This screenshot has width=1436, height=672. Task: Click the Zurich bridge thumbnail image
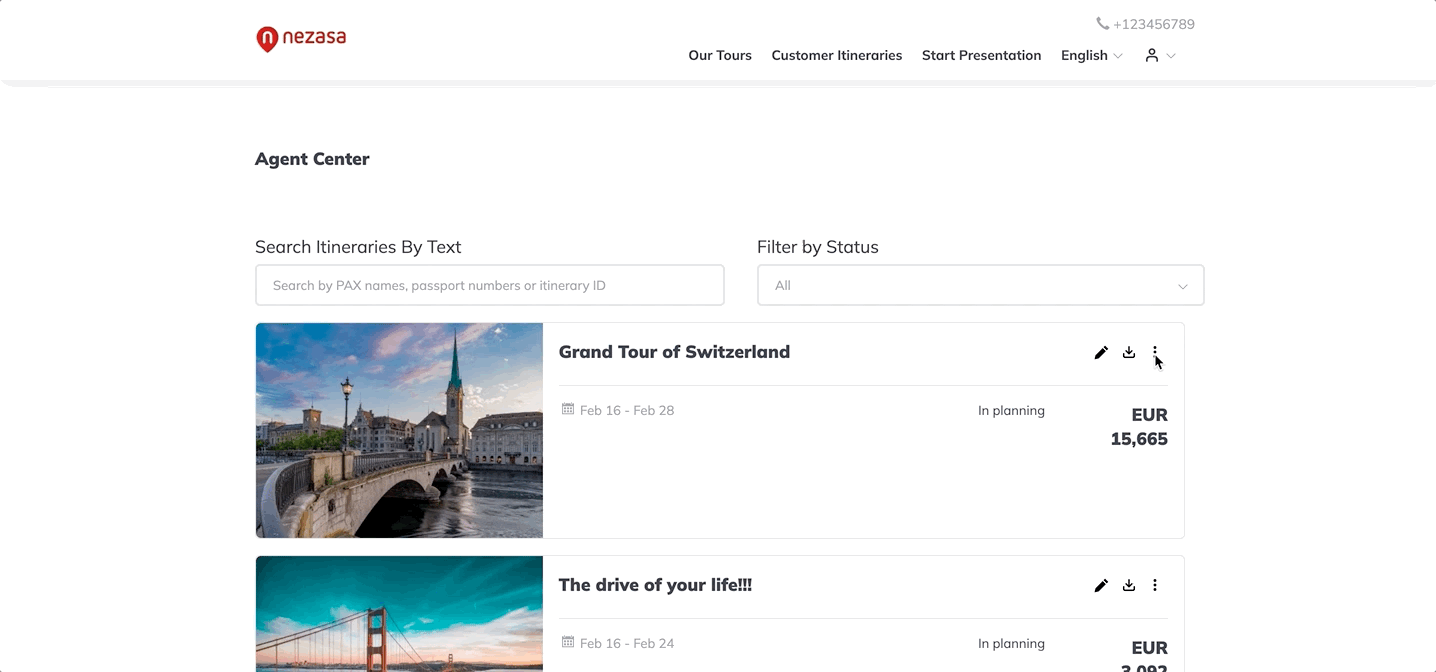tap(399, 430)
